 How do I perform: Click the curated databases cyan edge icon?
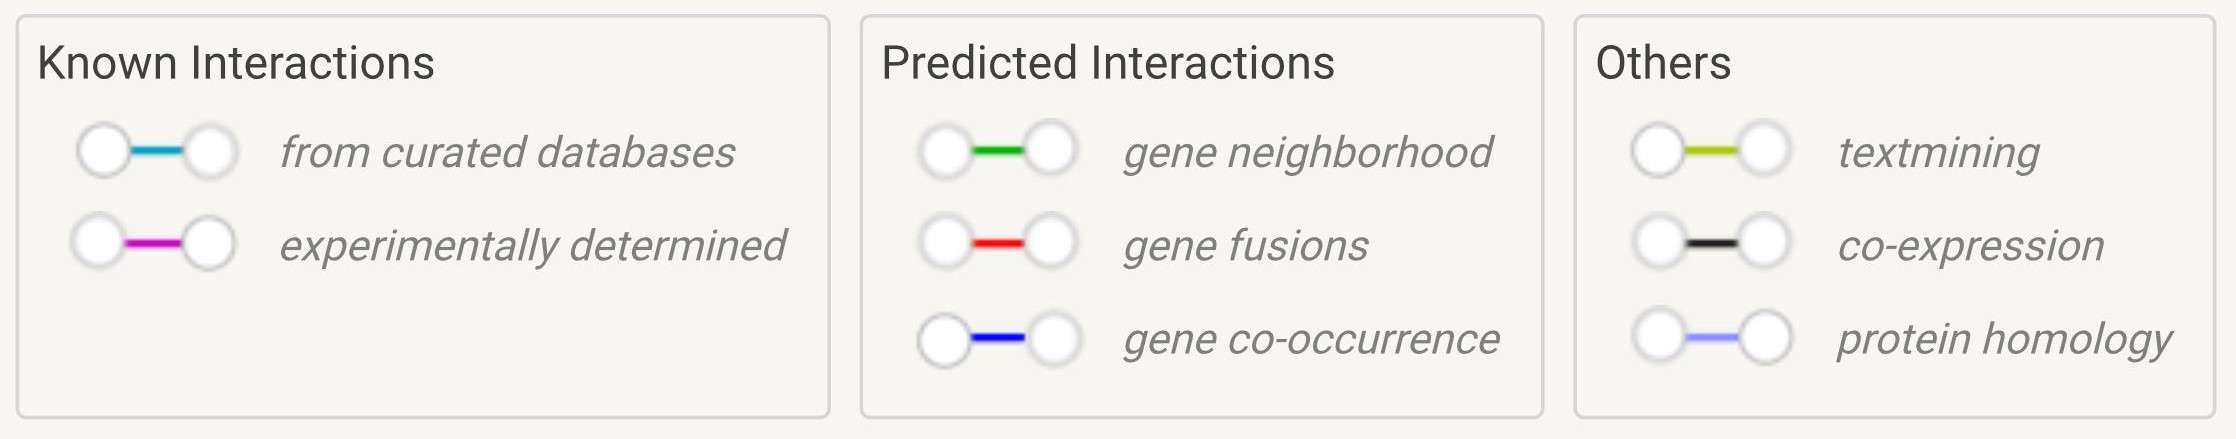point(156,152)
